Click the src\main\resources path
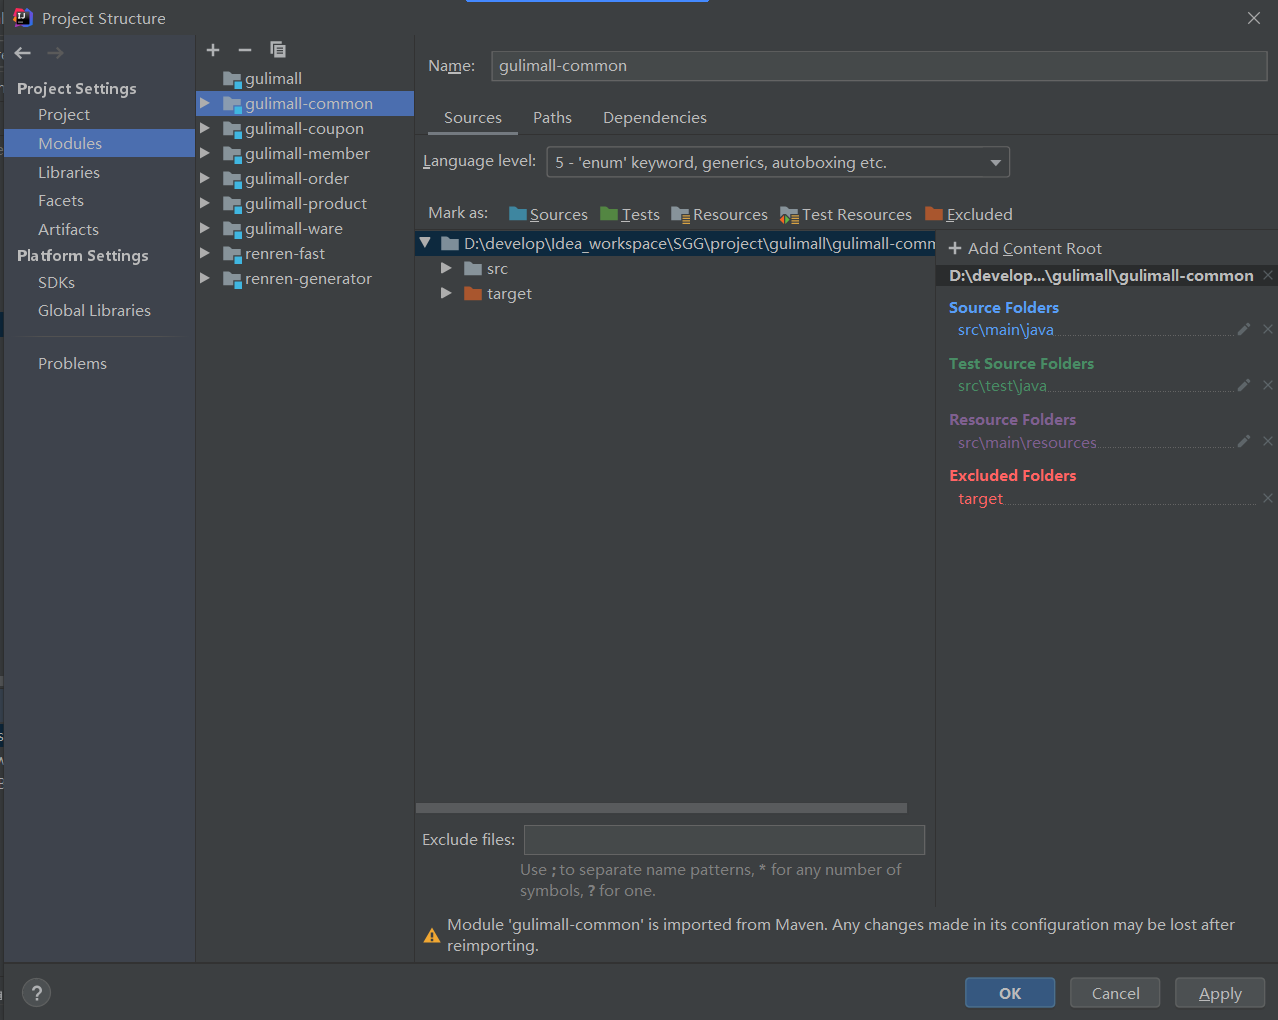 [1027, 442]
